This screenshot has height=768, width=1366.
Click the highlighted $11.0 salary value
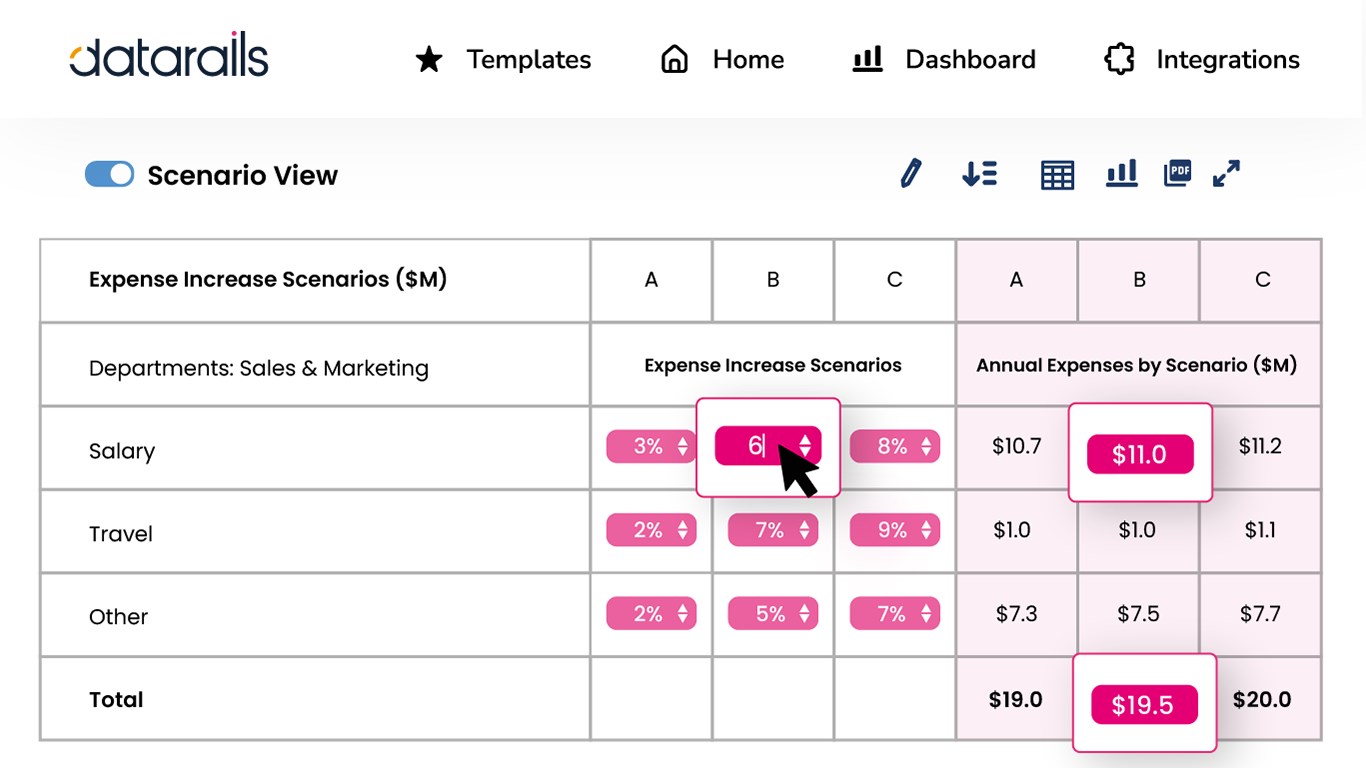point(1140,454)
